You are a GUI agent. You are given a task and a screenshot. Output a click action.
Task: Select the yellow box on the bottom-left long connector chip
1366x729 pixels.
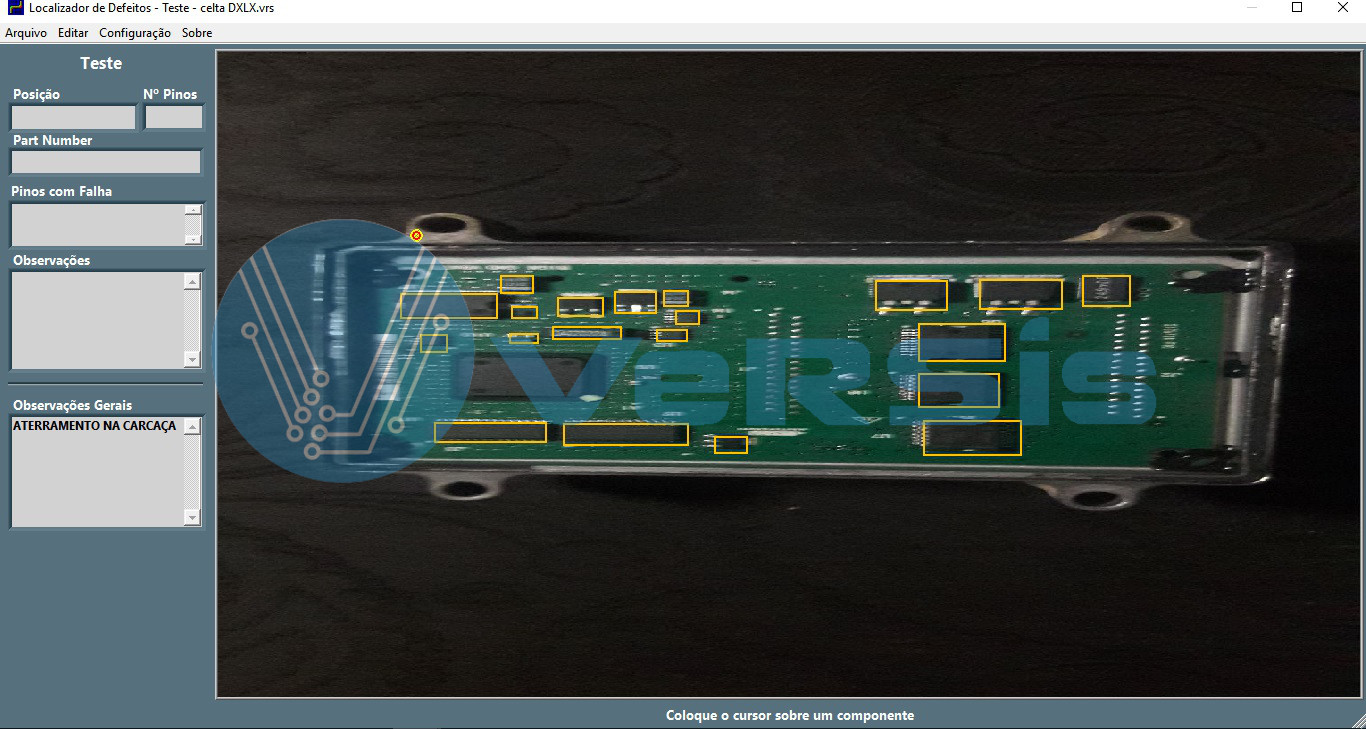491,432
